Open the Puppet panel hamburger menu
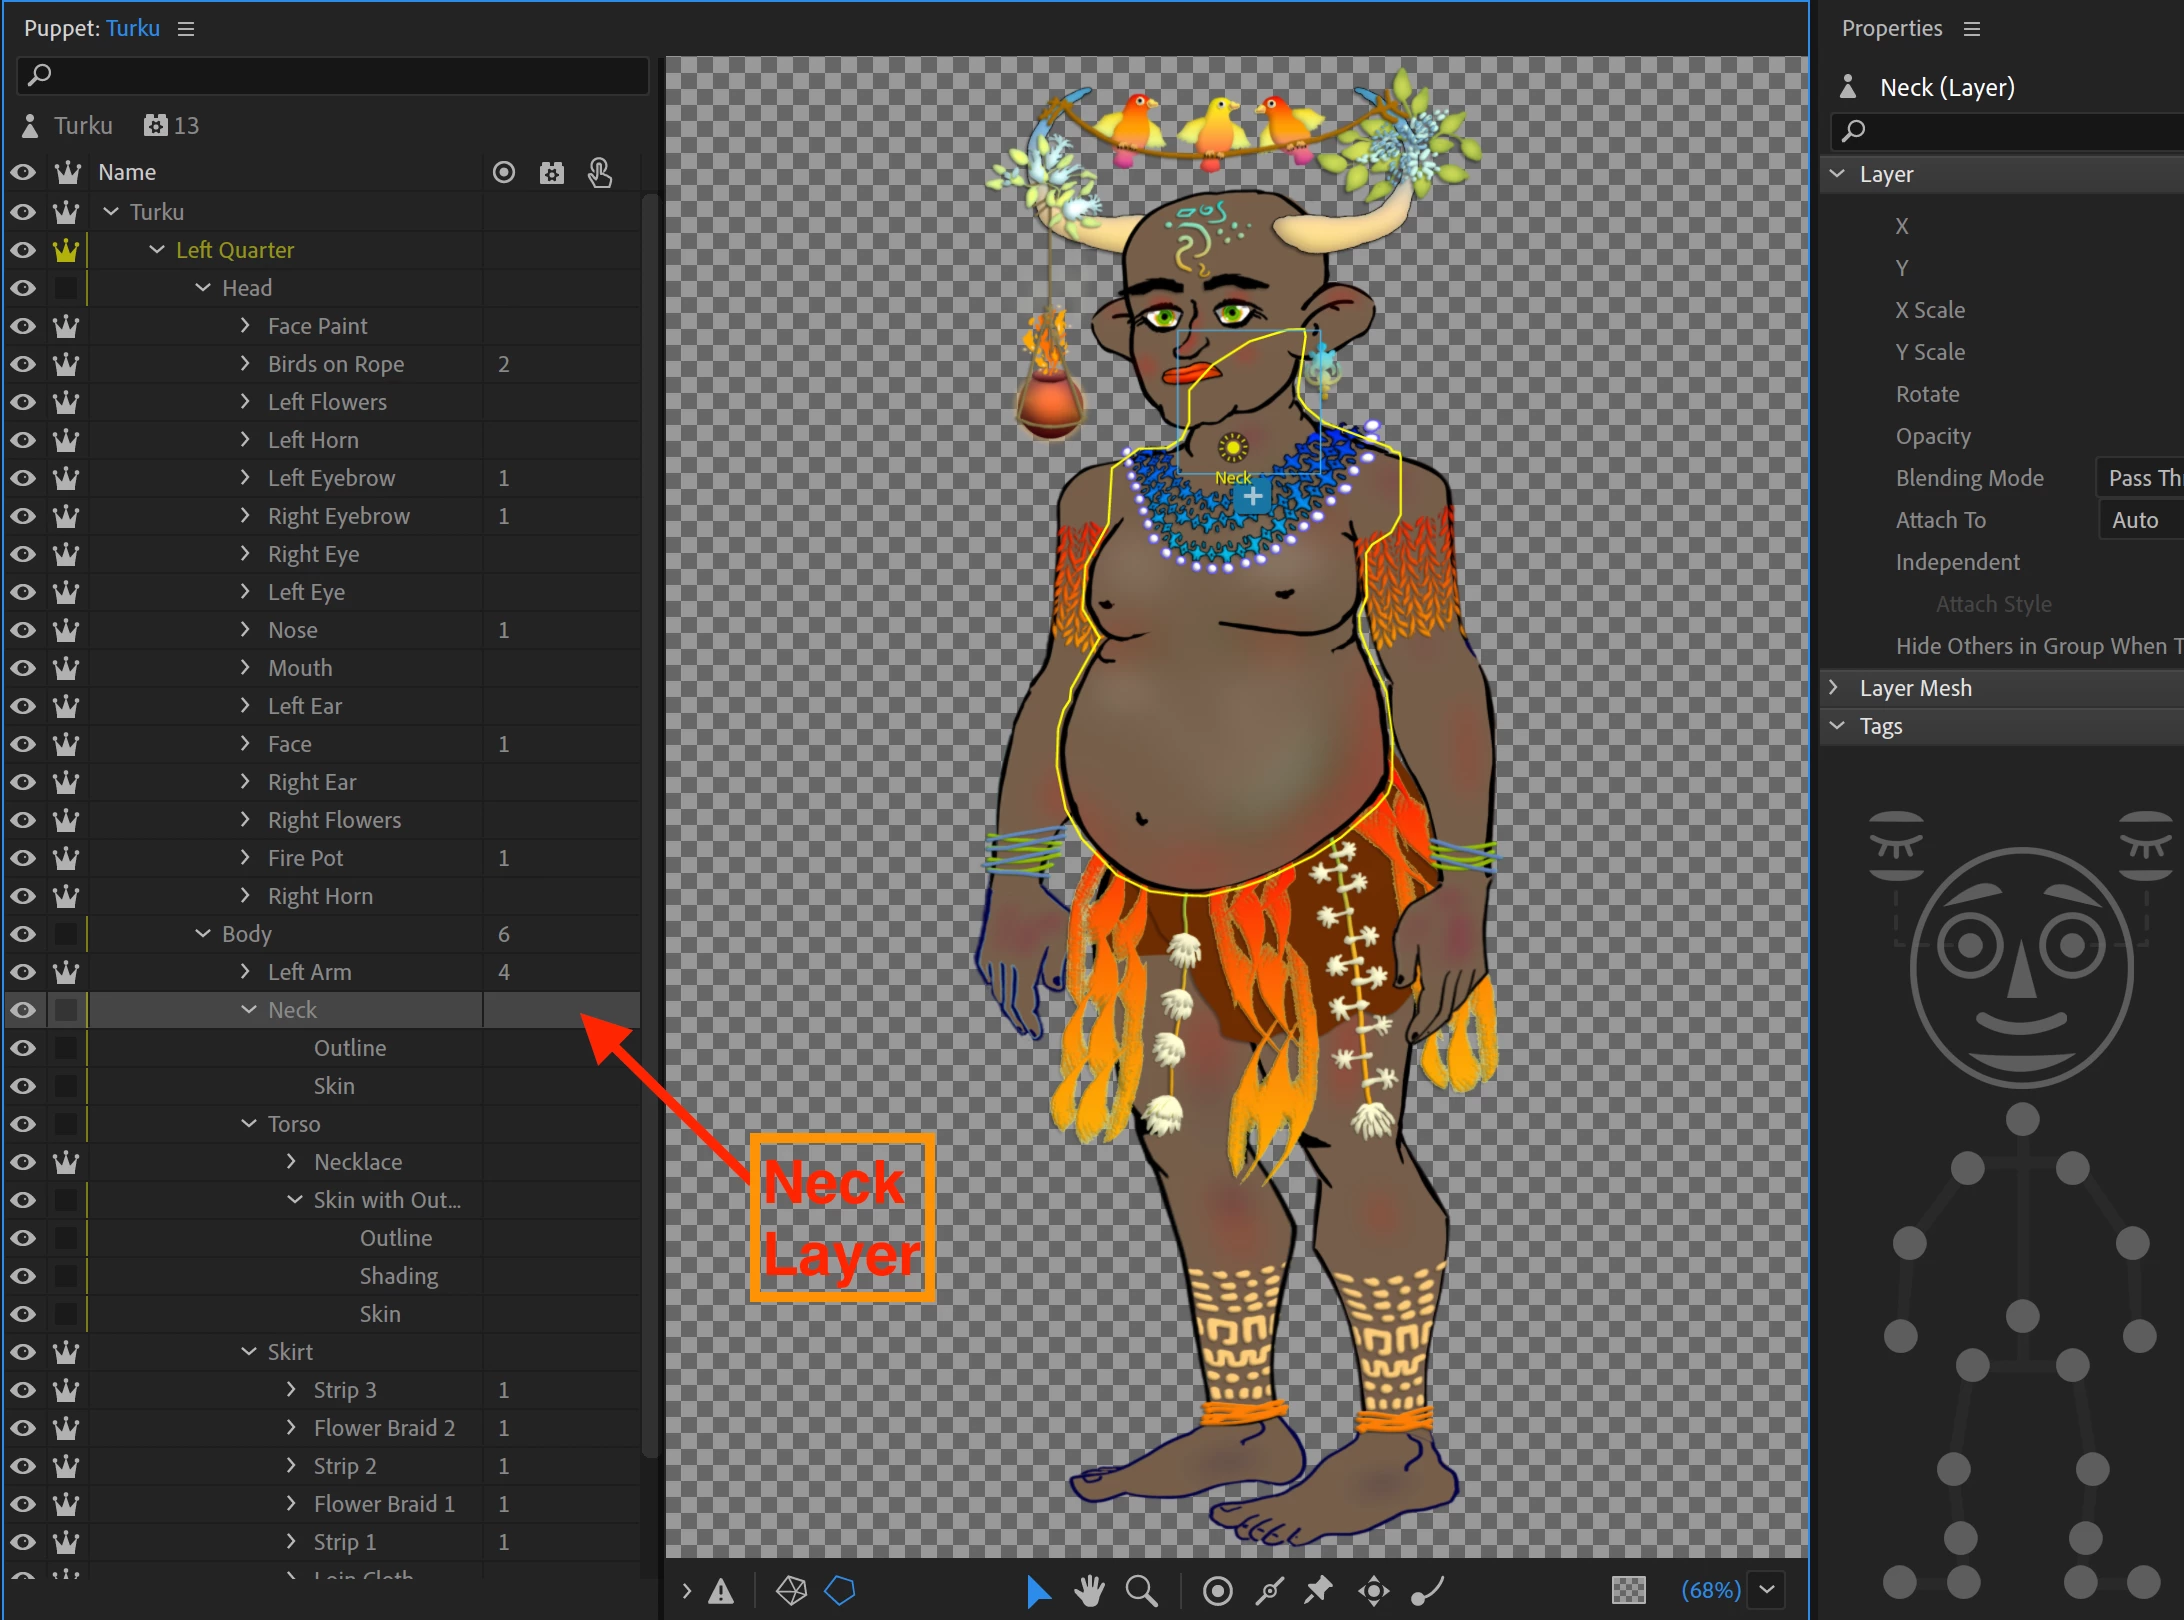2184x1620 pixels. pos(186,29)
